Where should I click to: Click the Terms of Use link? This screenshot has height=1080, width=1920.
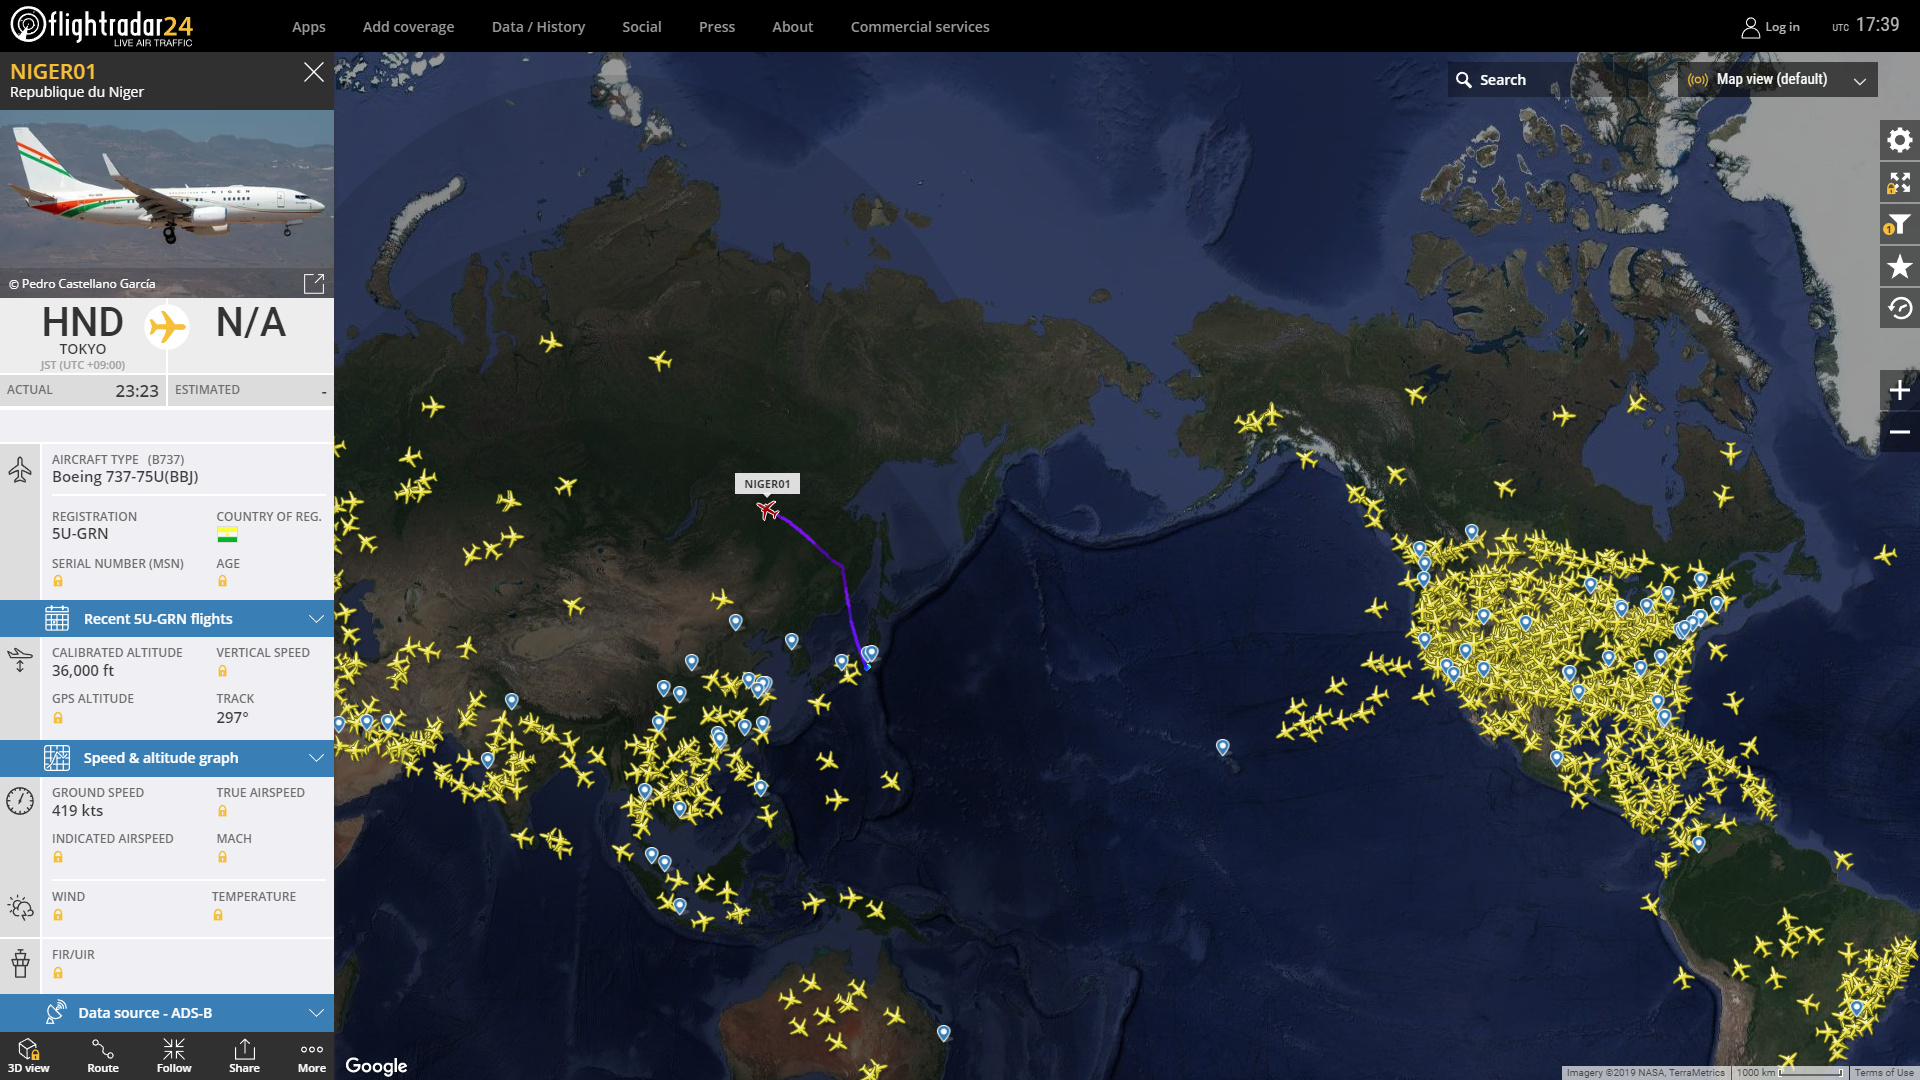coord(1883,1073)
